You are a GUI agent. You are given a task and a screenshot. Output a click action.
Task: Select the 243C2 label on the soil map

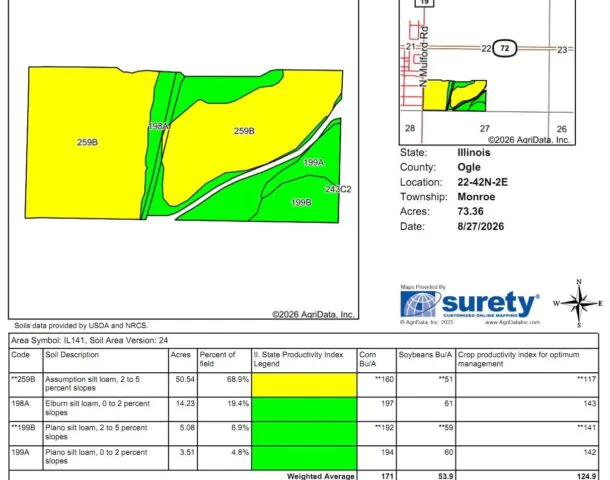coord(338,189)
